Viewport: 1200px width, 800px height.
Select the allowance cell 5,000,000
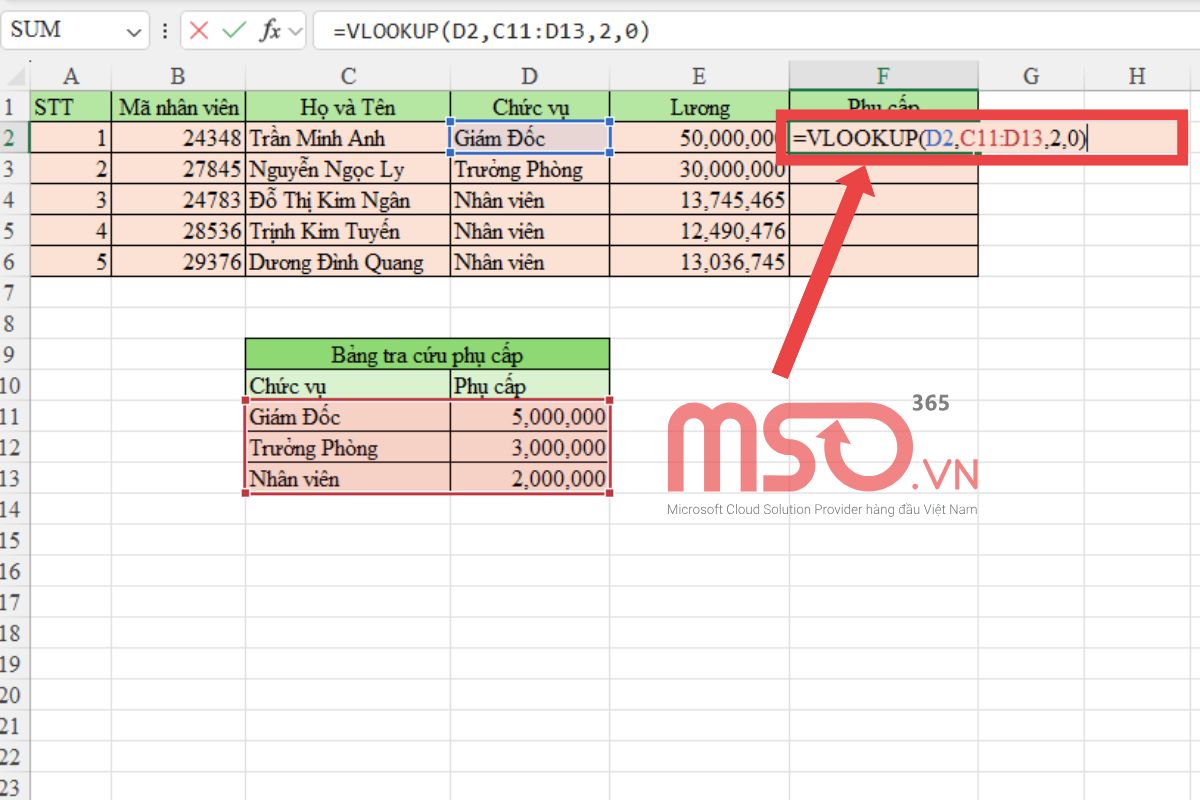coord(530,417)
